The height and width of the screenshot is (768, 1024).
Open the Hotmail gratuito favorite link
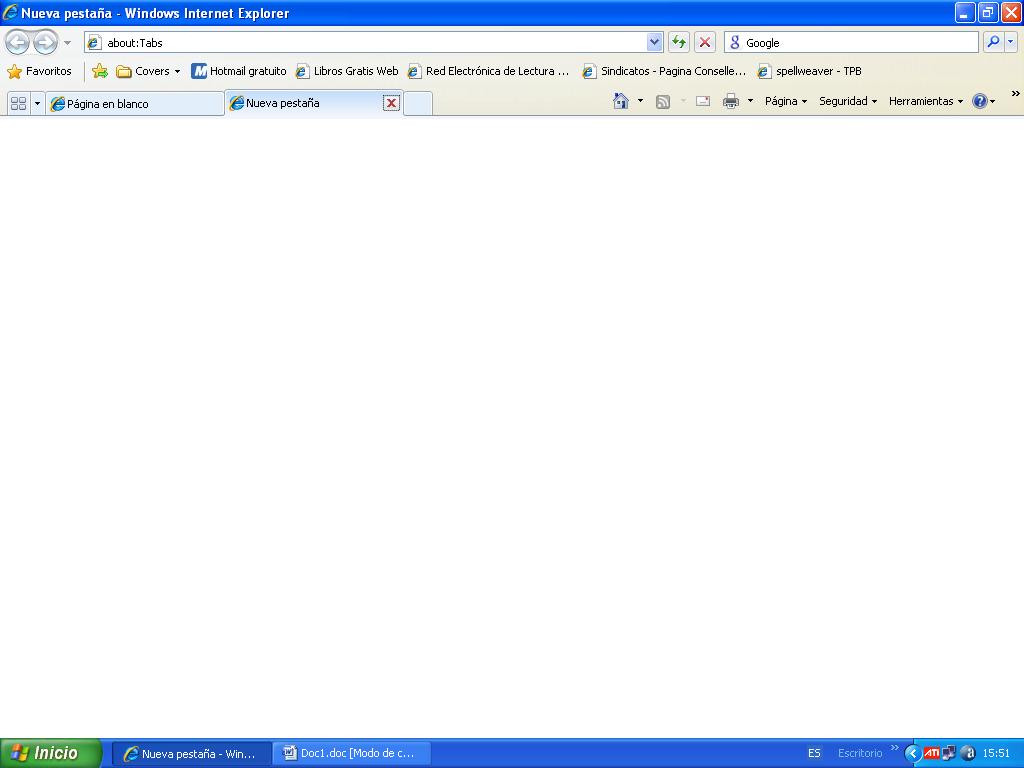239,71
